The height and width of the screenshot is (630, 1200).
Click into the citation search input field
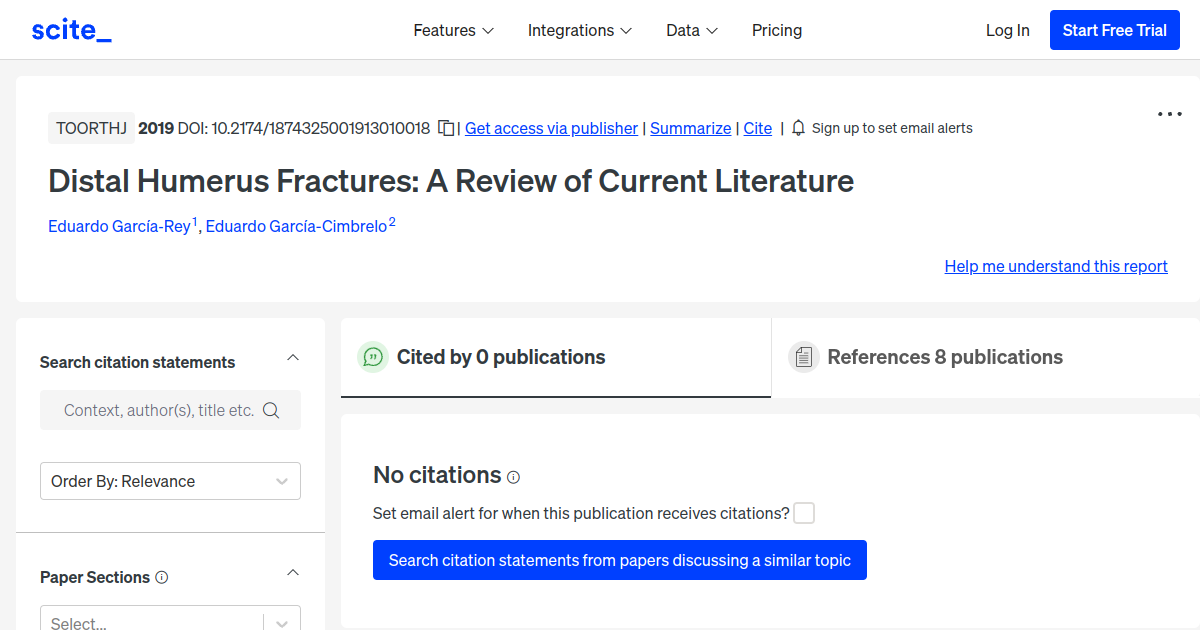[158, 410]
